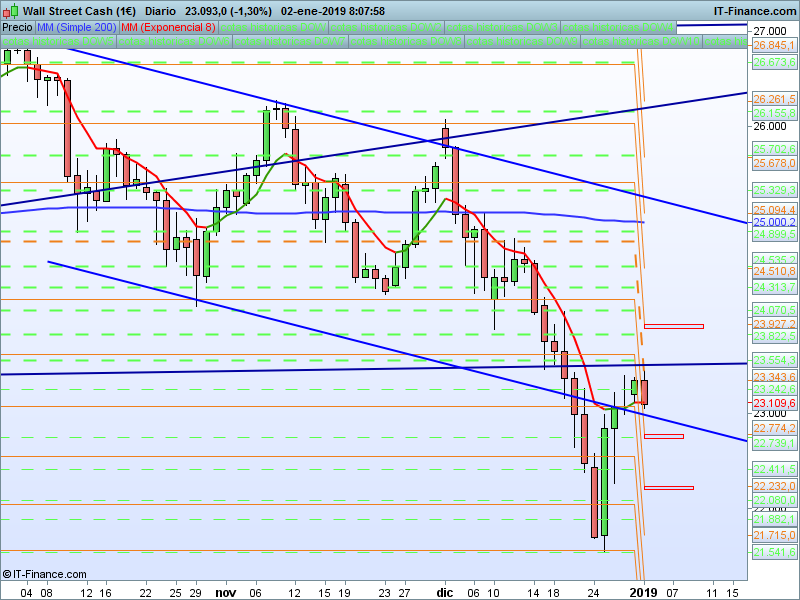Click the 23.554,3 green price label

774,360
